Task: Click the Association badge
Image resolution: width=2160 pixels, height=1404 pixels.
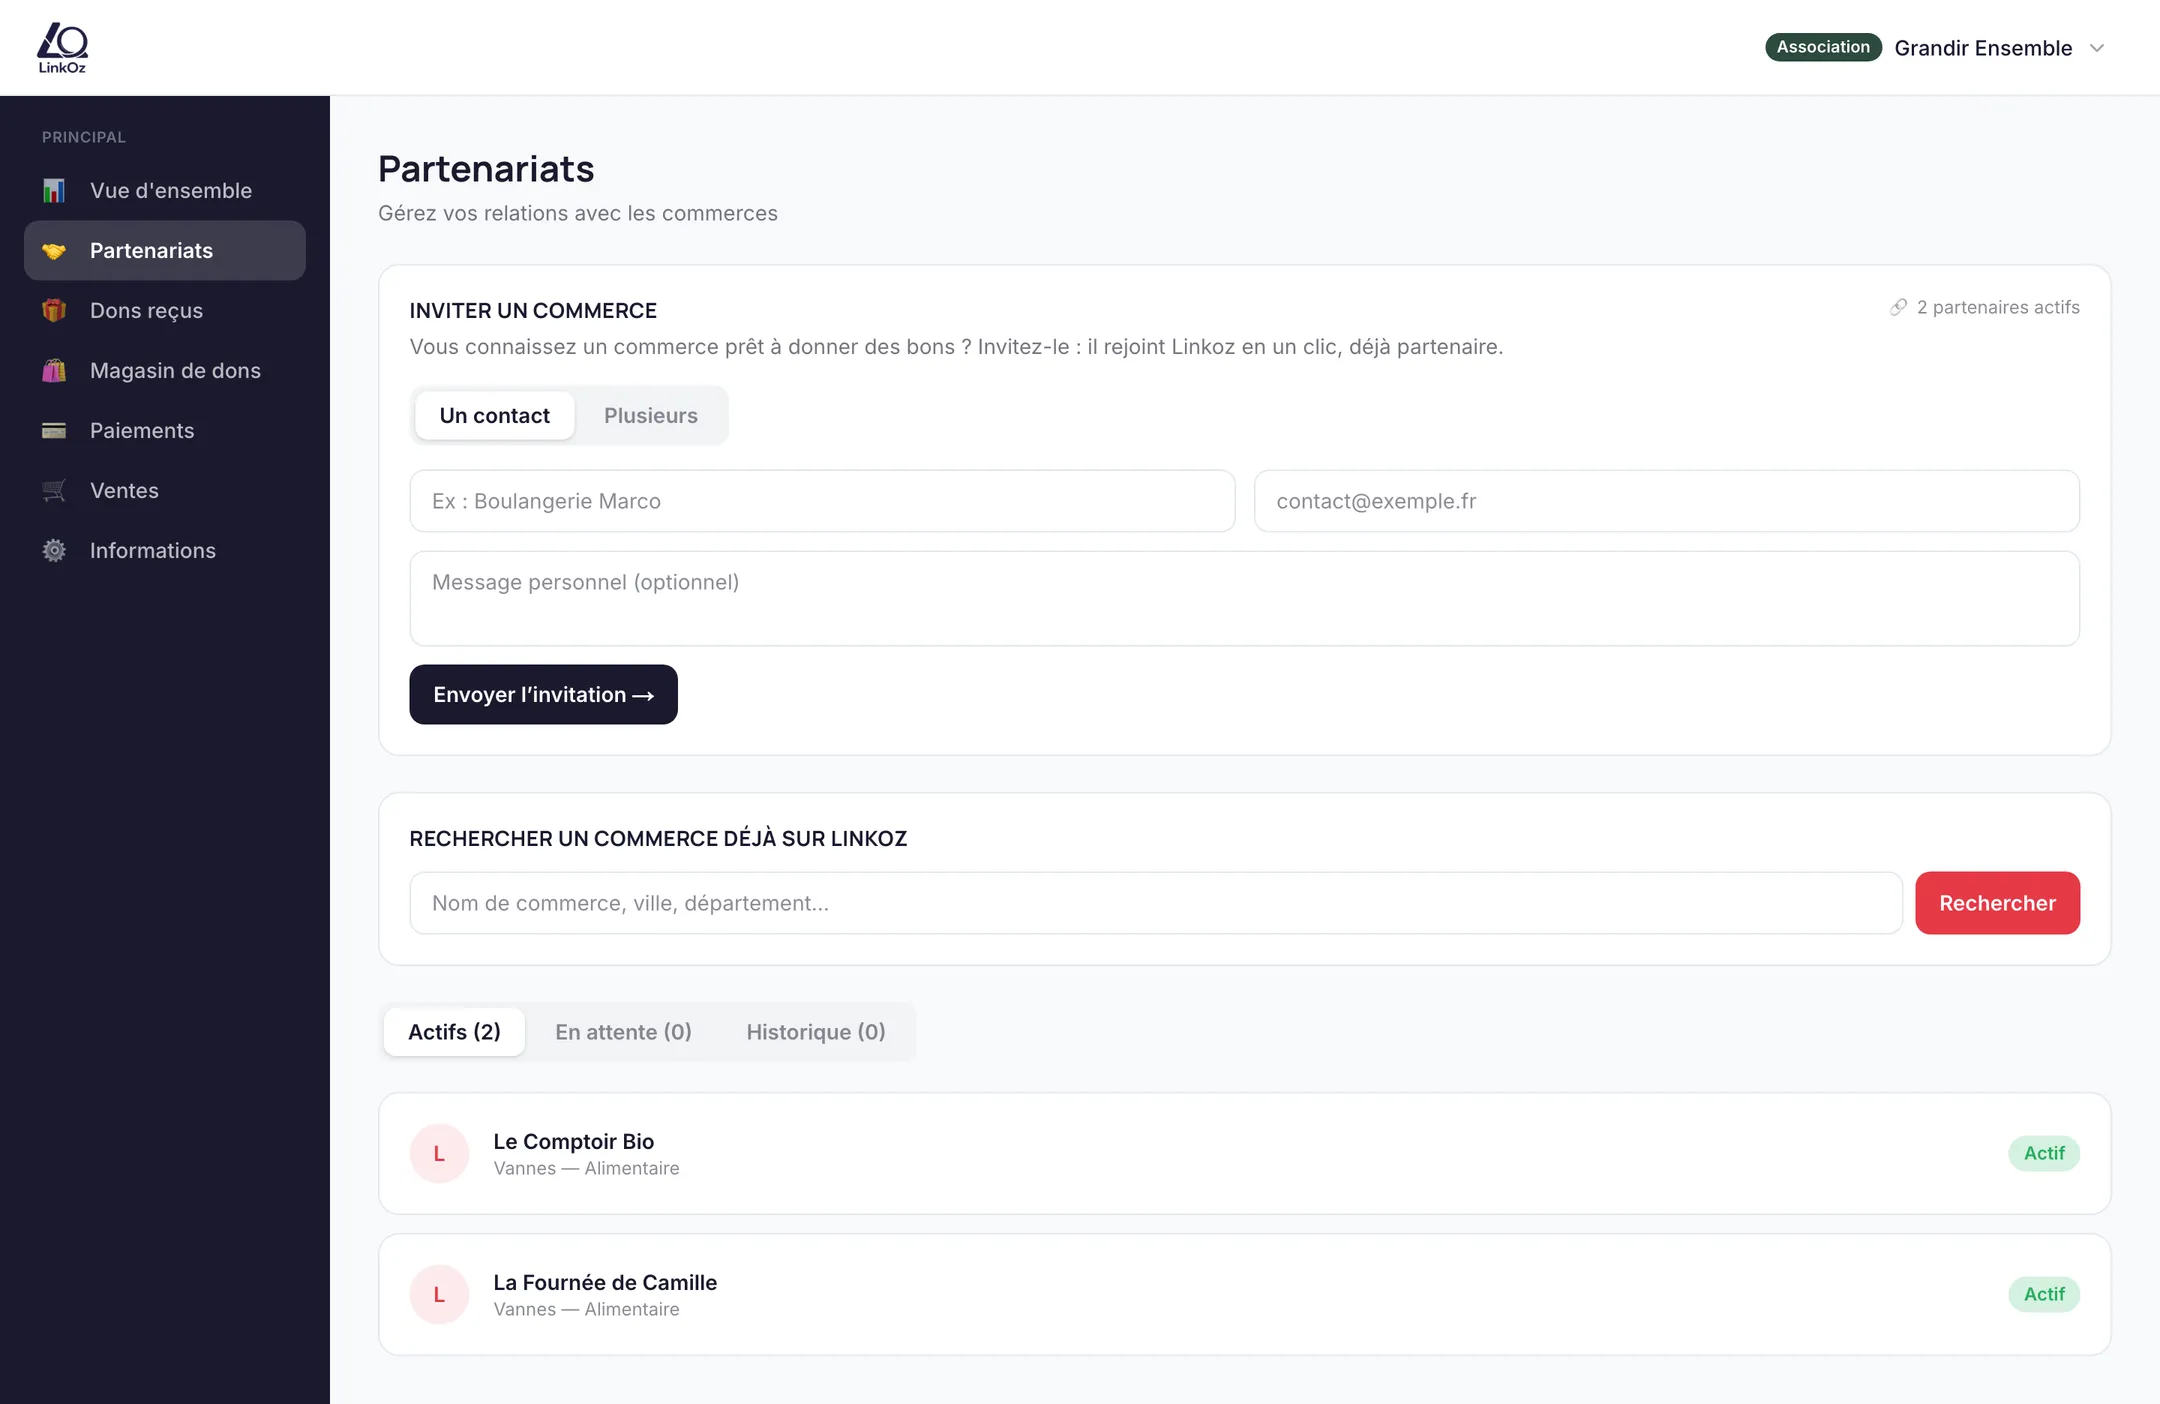Action: (x=1823, y=47)
